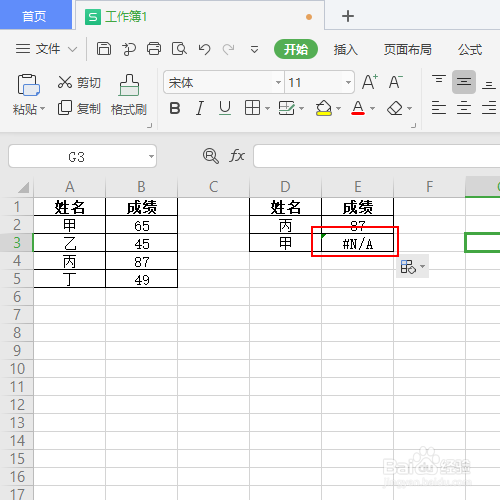Open the quick access toolbar customize arrow
Screen dimensions: 500x500
coord(254,50)
